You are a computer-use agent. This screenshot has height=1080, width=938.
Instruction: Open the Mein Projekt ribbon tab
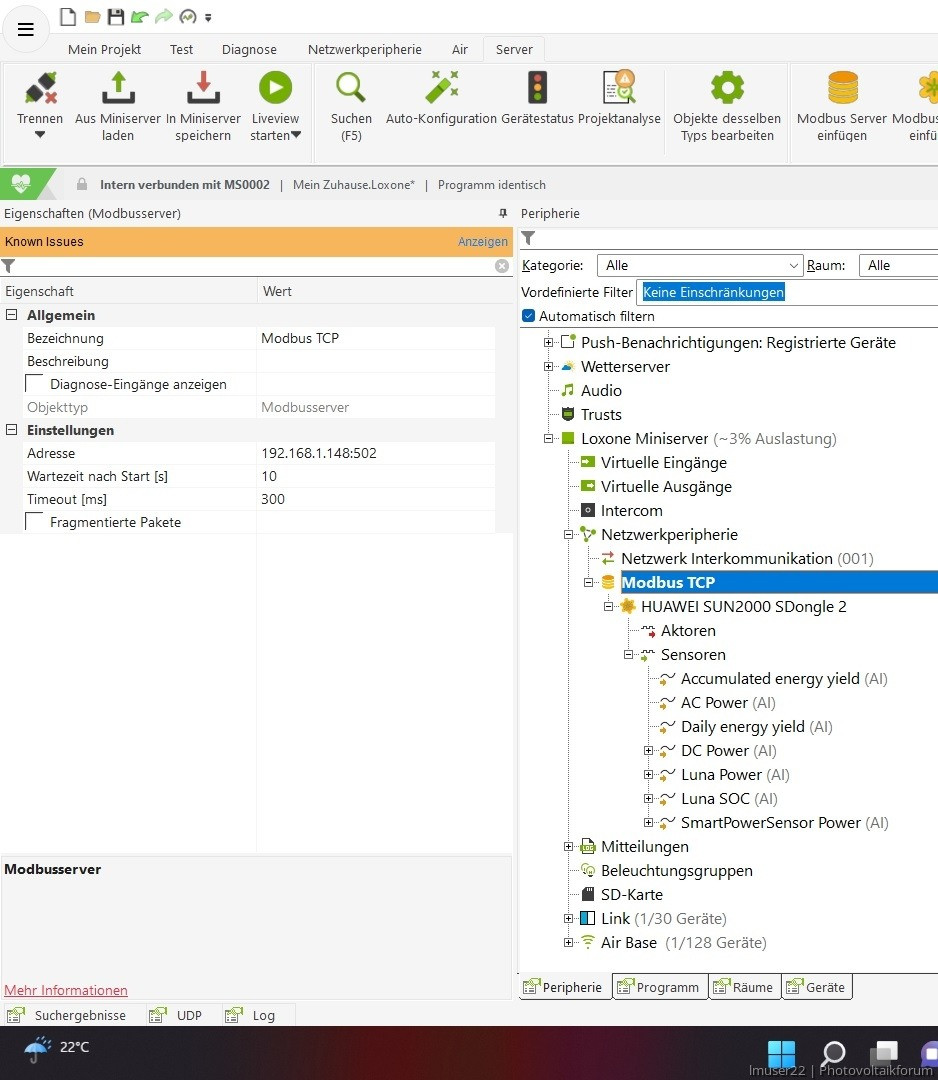[105, 50]
